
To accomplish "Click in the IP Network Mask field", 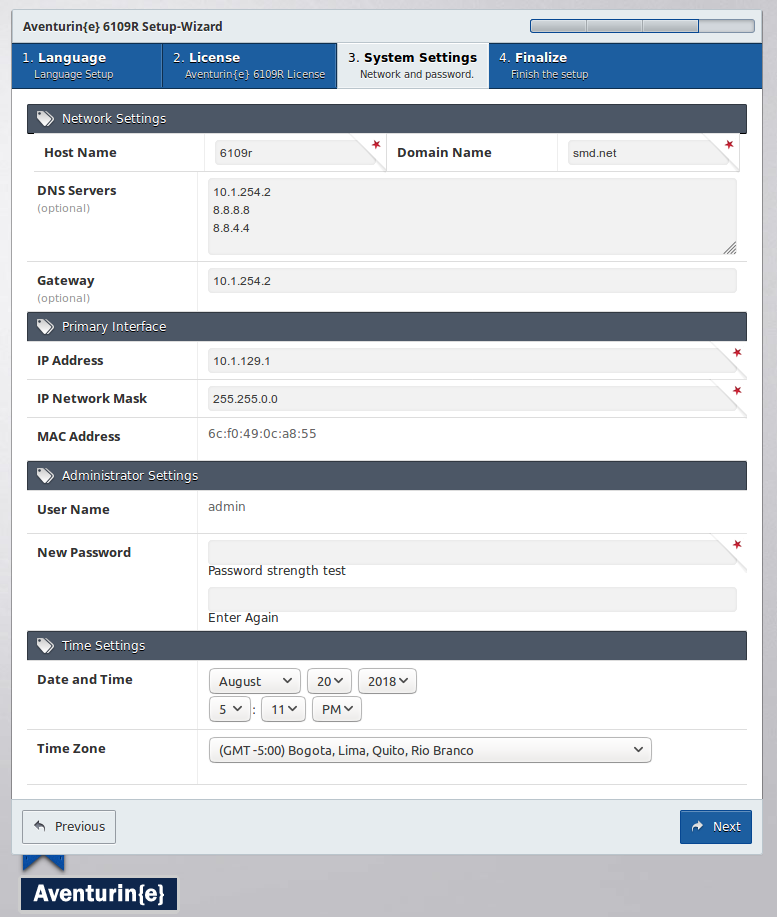I will pyautogui.click(x=472, y=399).
